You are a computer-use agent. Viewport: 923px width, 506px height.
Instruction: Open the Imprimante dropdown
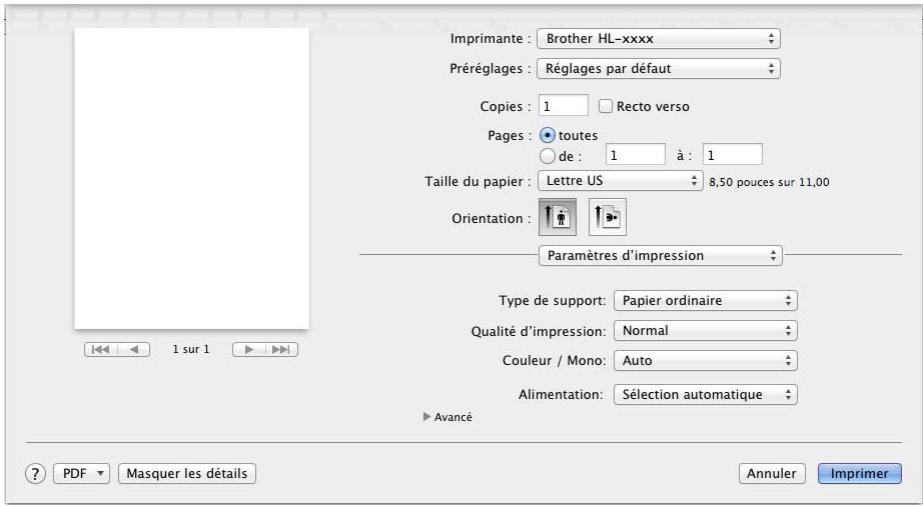coord(659,39)
